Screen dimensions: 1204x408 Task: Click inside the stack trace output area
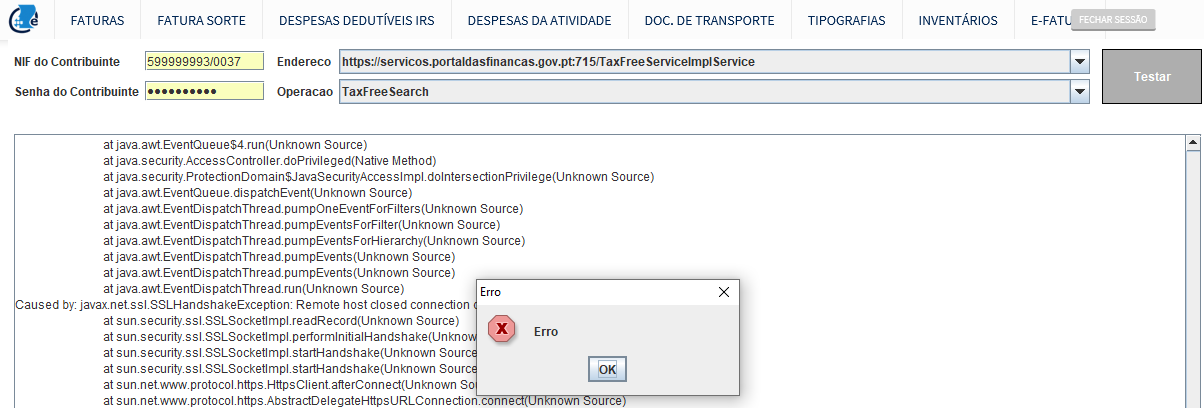click(850, 250)
